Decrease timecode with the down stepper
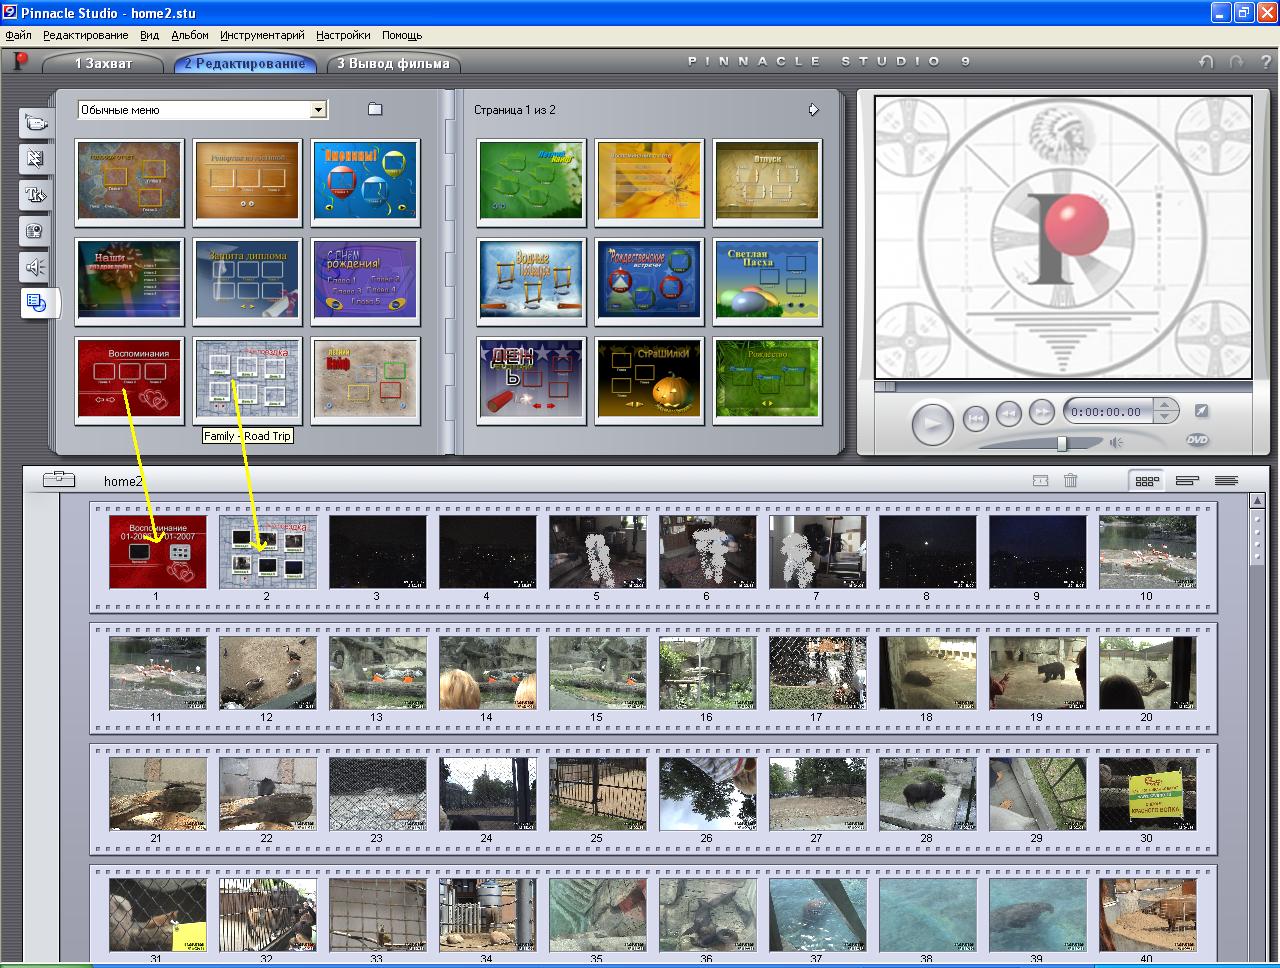Screen dimensions: 1280x968 coord(1165,417)
